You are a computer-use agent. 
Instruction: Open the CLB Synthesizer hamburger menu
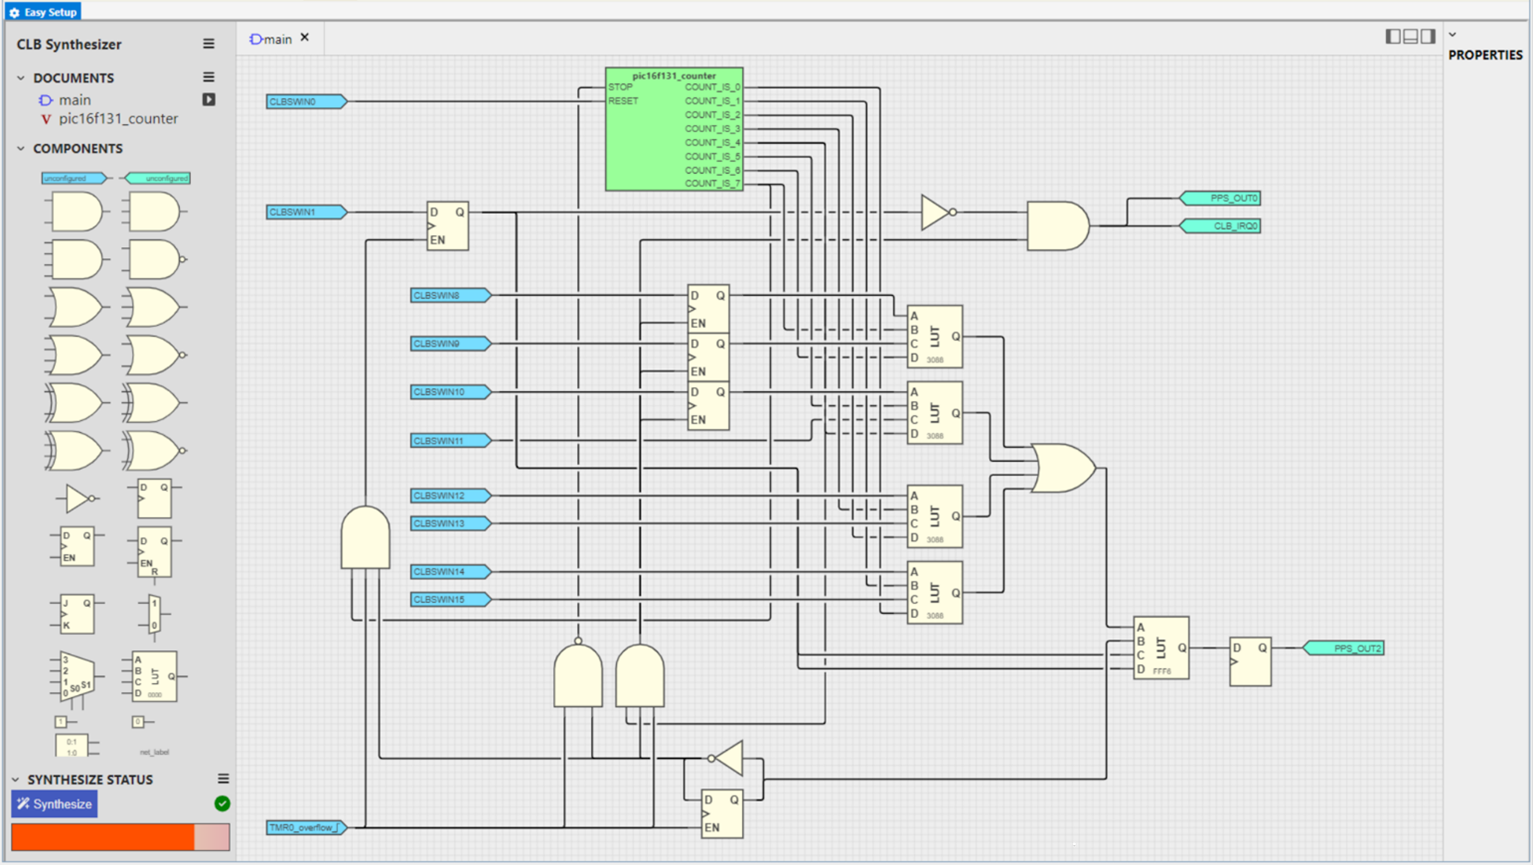click(209, 44)
